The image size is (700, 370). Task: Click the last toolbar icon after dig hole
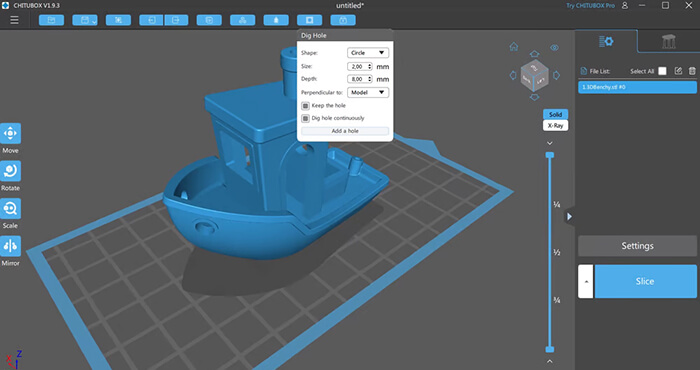(x=343, y=20)
